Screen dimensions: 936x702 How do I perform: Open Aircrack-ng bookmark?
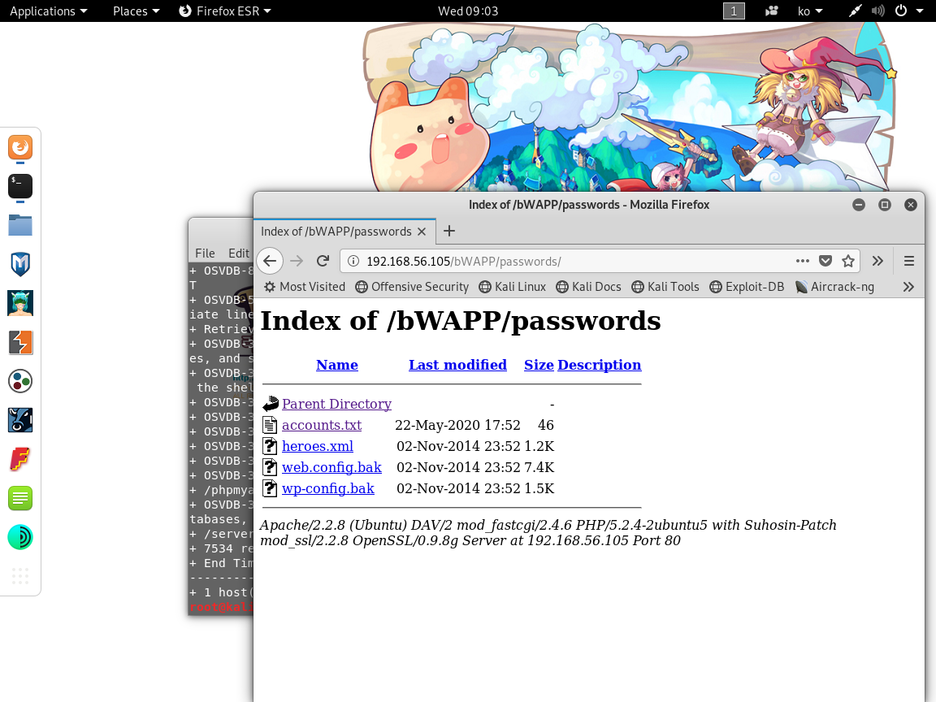(835, 287)
